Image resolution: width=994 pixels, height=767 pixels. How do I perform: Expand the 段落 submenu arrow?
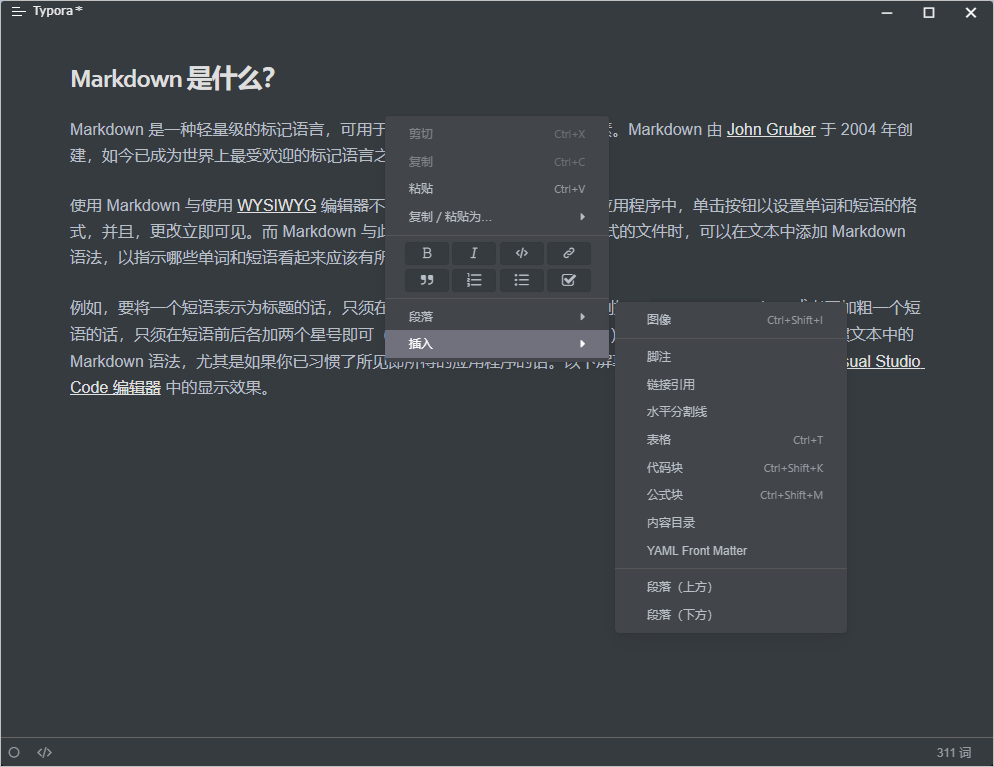coord(582,316)
